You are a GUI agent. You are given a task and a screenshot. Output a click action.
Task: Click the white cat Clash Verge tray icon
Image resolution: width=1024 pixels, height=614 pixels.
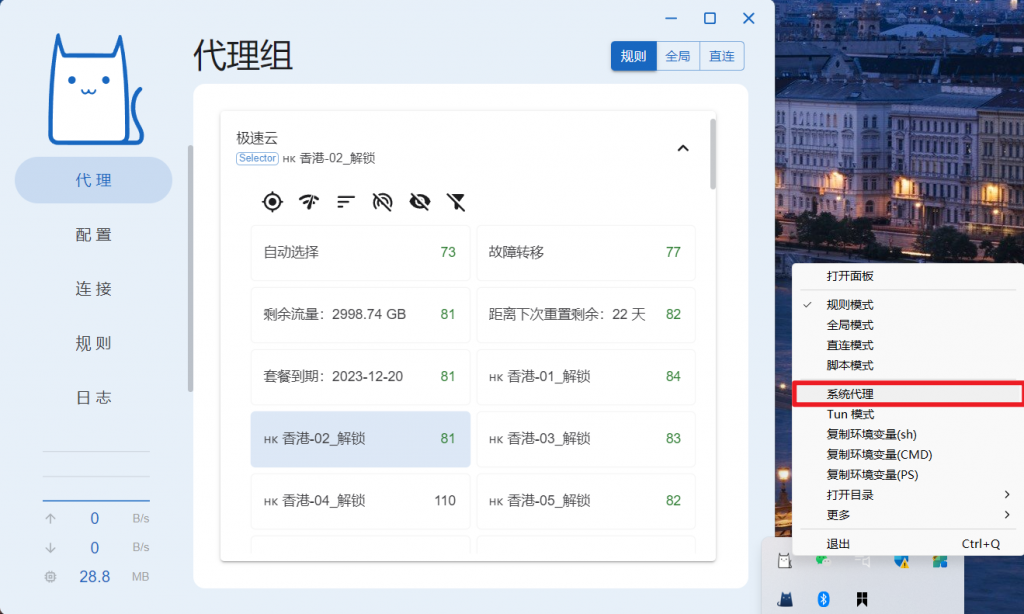pos(784,560)
